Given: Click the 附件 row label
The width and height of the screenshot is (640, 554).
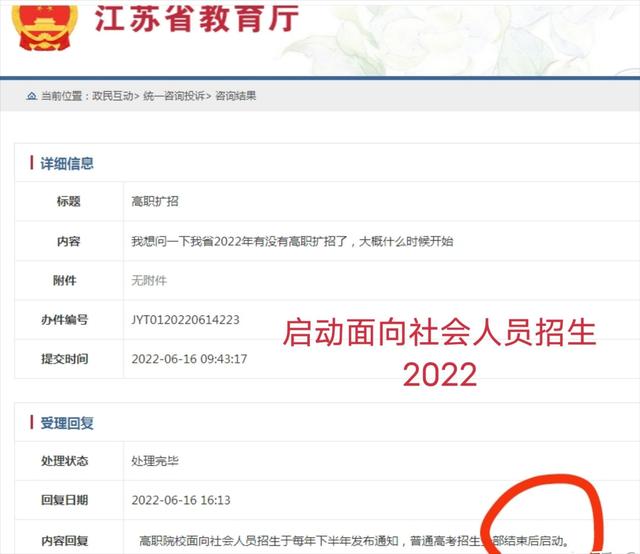Looking at the screenshot, I should [x=64, y=280].
